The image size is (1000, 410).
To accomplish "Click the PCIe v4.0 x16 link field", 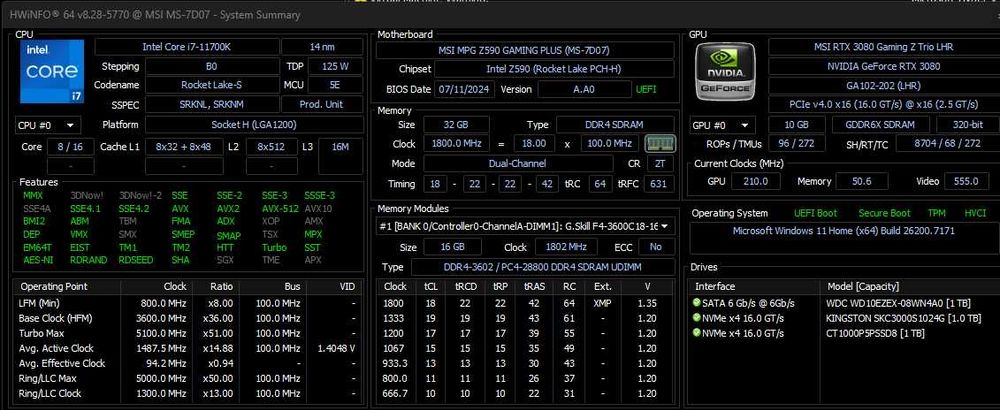I will point(883,105).
